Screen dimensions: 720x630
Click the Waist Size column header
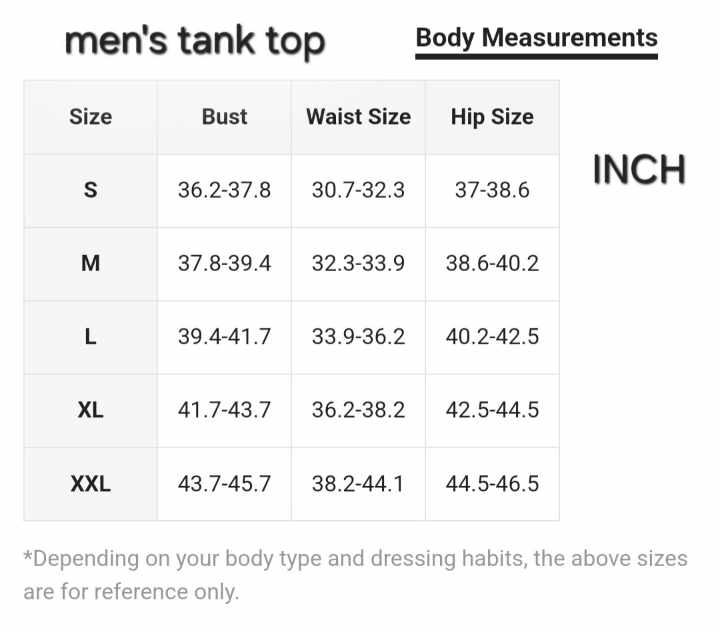coord(358,117)
